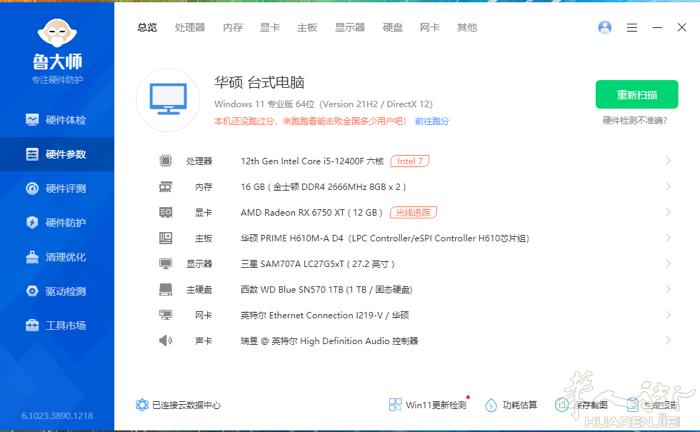Open the 清理优化 cleanup icon

click(x=32, y=257)
